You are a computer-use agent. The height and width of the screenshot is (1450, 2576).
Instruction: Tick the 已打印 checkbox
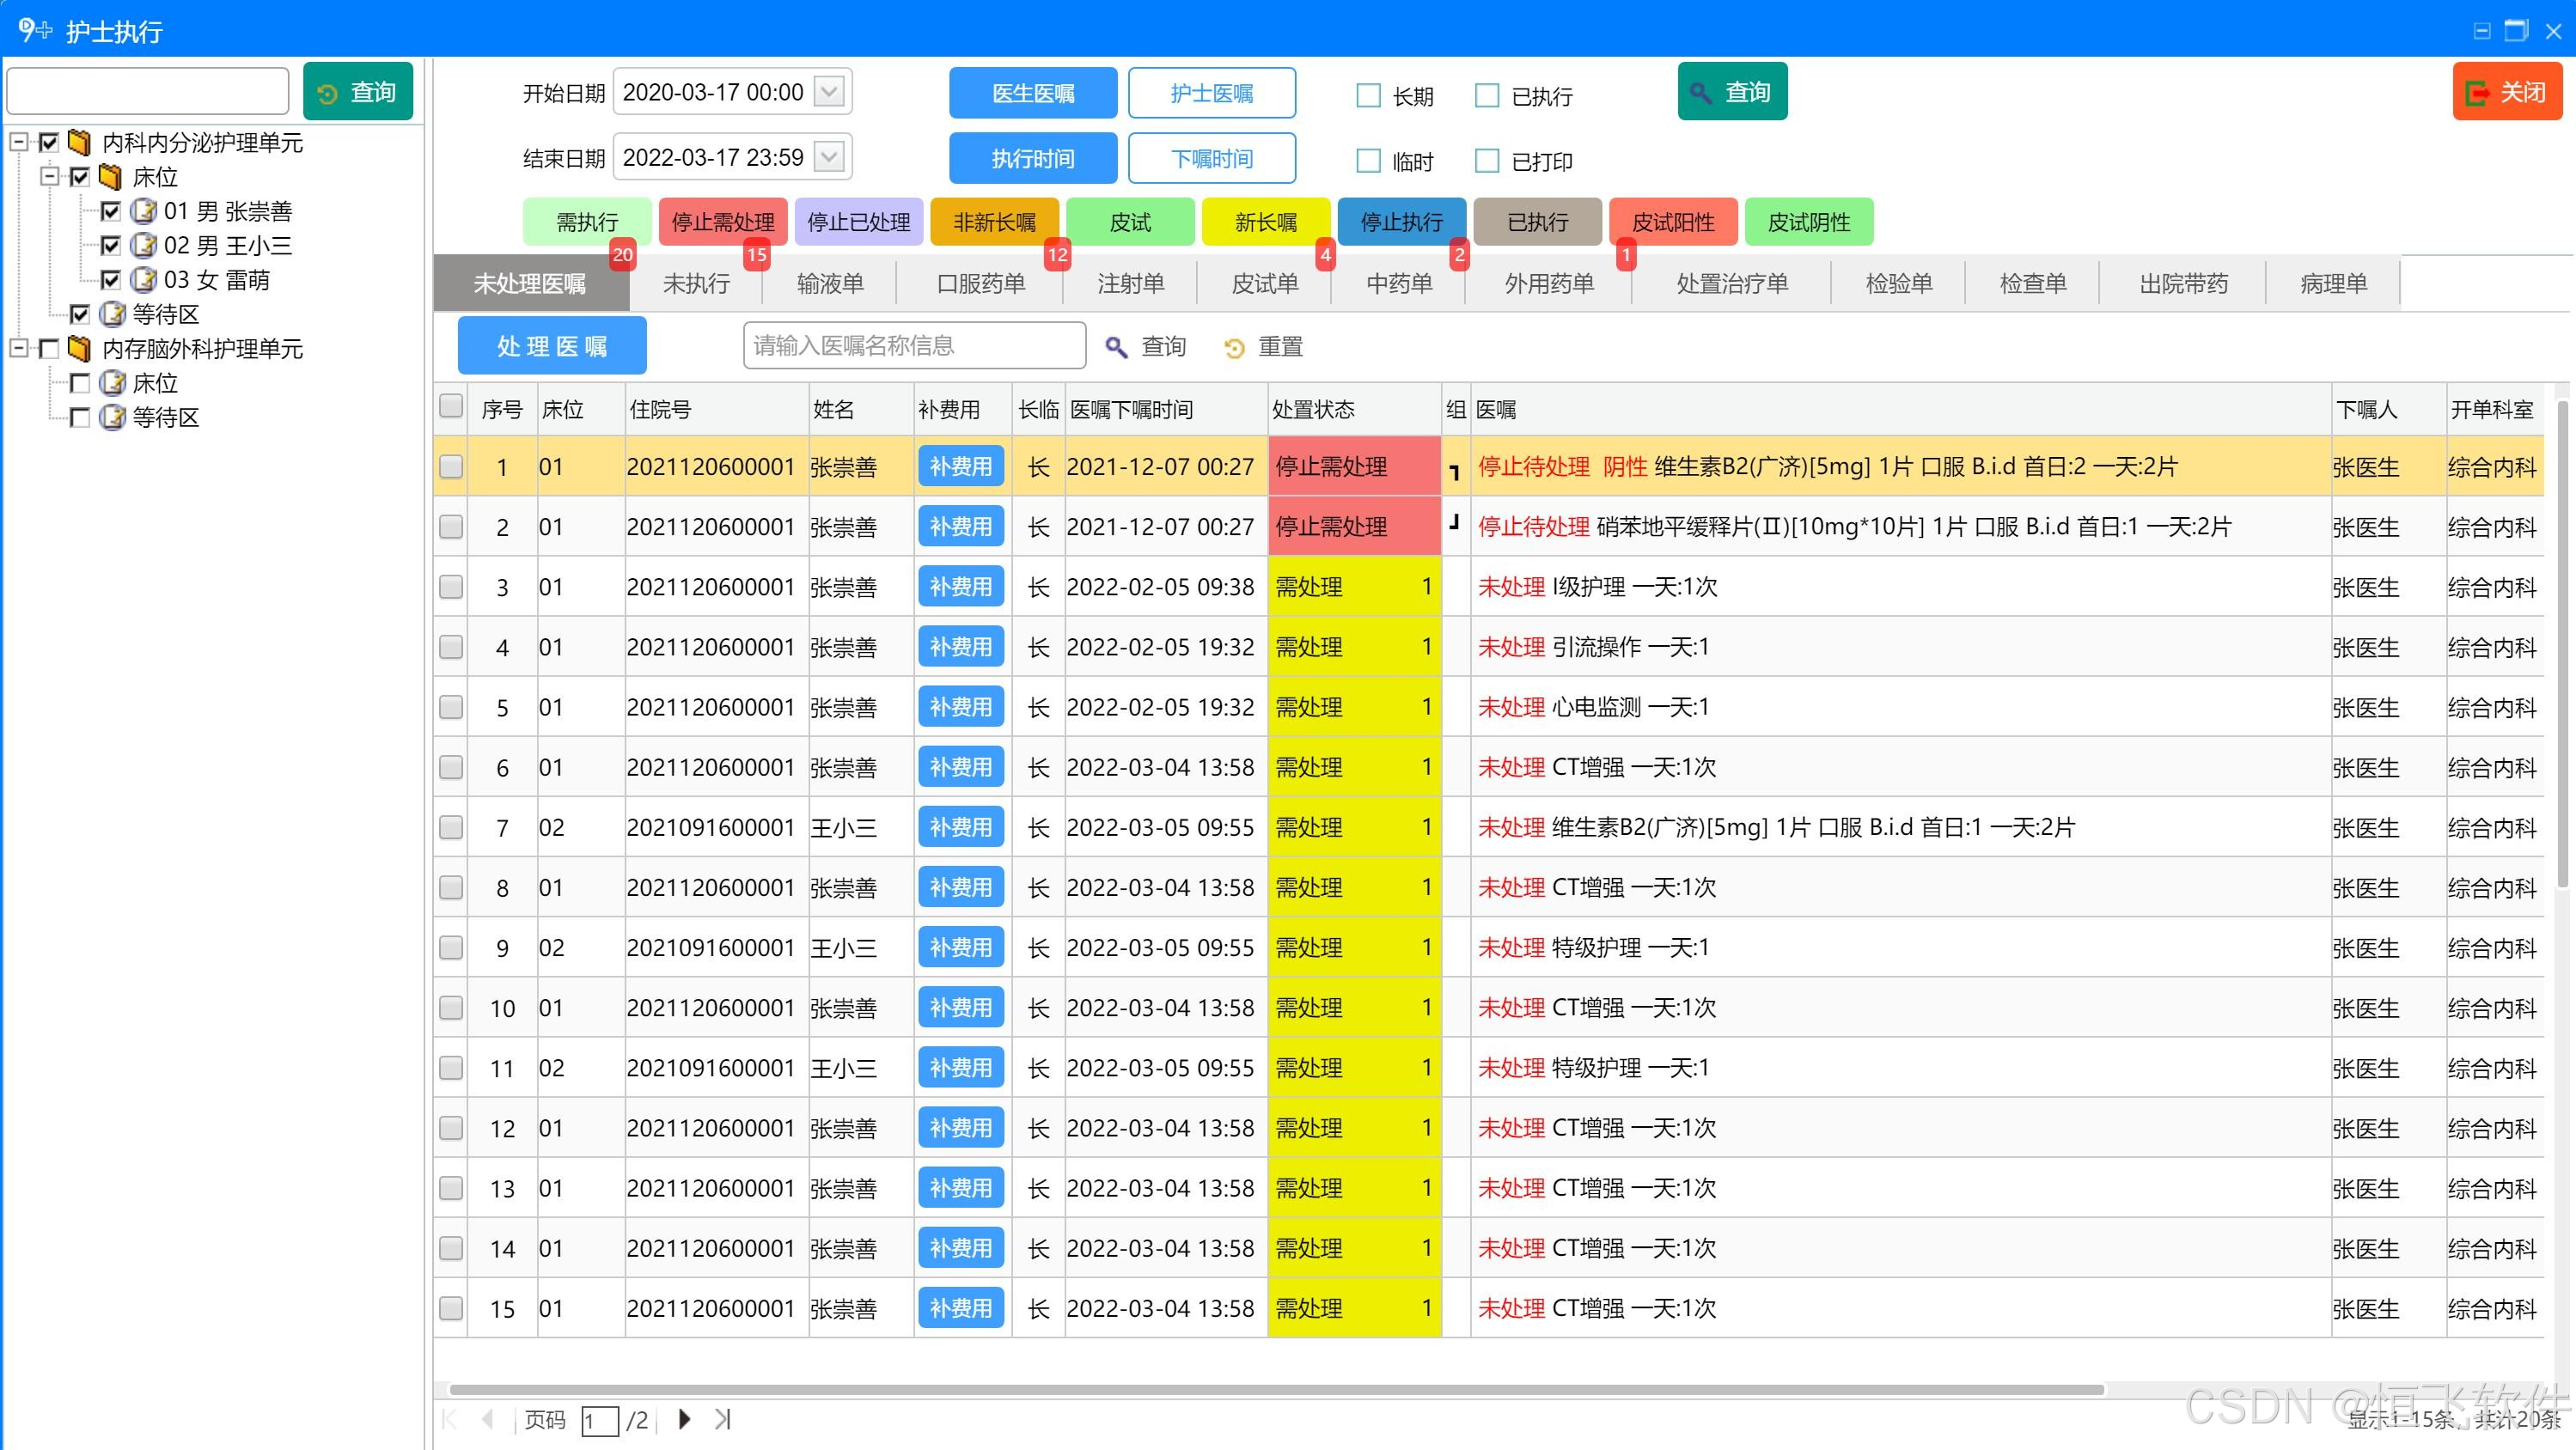pos(1487,160)
